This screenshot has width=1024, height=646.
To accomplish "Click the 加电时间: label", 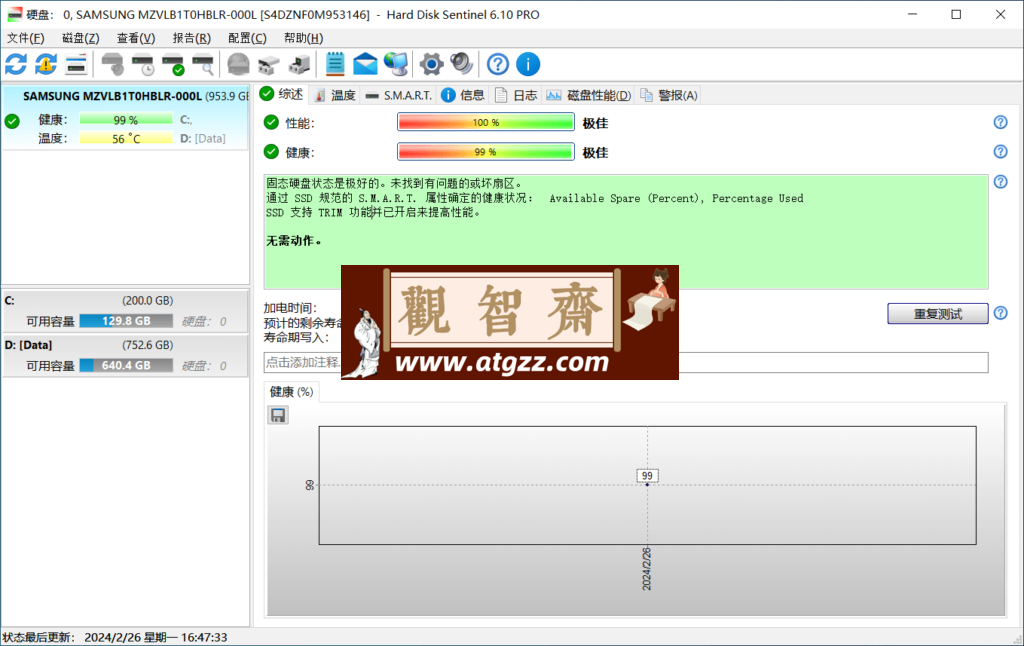I will (x=290, y=308).
